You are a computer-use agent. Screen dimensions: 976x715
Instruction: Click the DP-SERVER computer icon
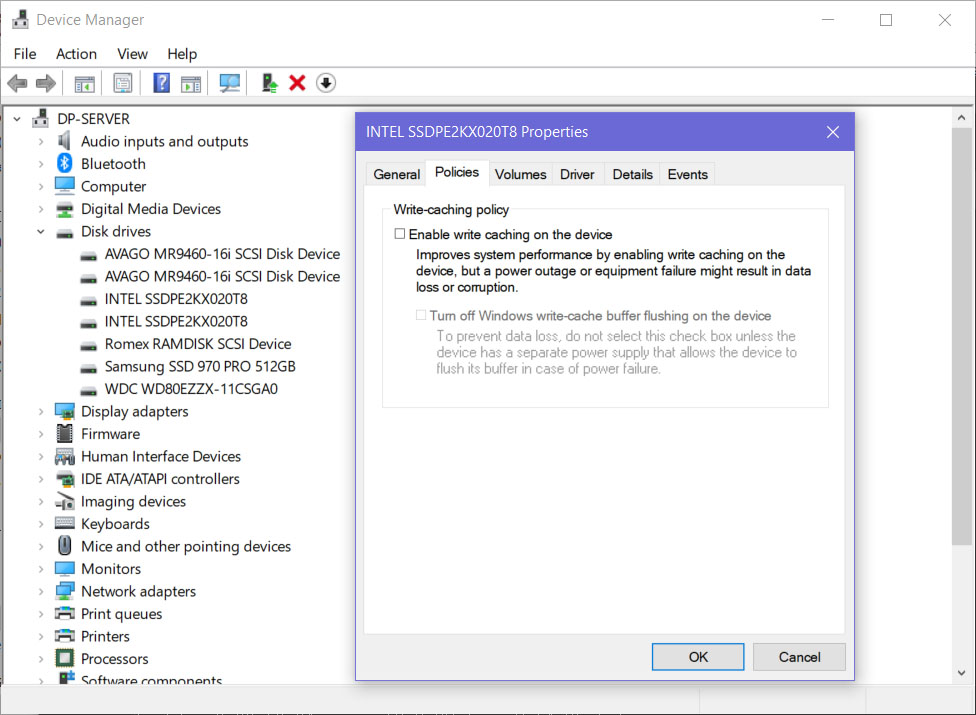(41, 118)
